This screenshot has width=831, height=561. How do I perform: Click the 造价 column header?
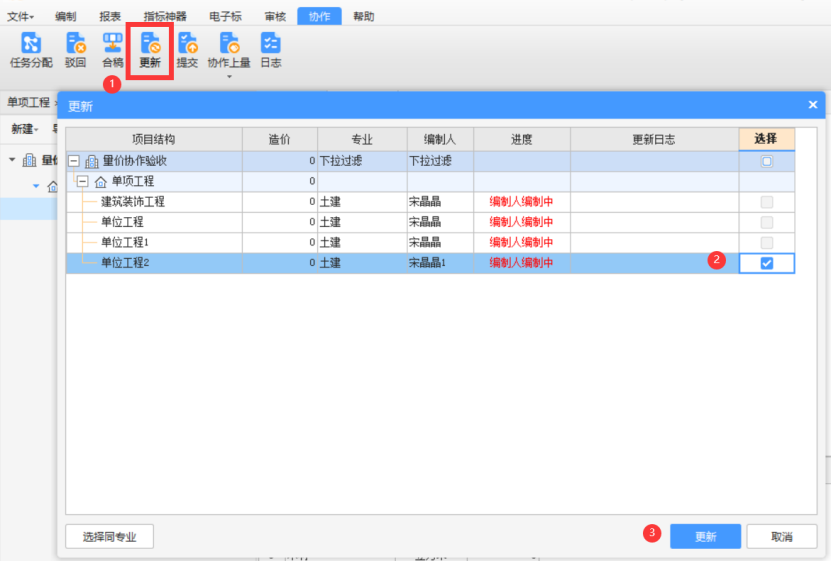coord(280,139)
